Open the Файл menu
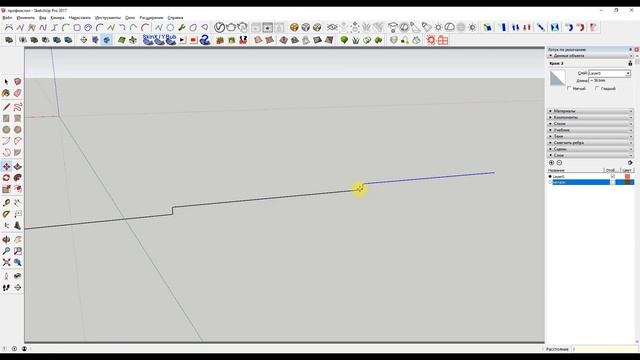Image resolution: width=640 pixels, height=360 pixels. coord(7,18)
